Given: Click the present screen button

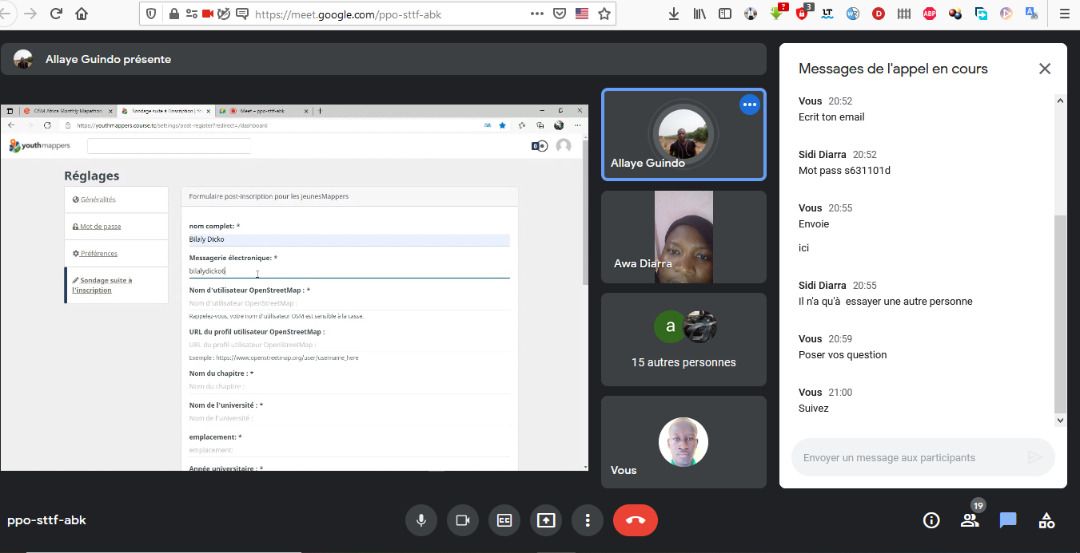Looking at the screenshot, I should (546, 521).
